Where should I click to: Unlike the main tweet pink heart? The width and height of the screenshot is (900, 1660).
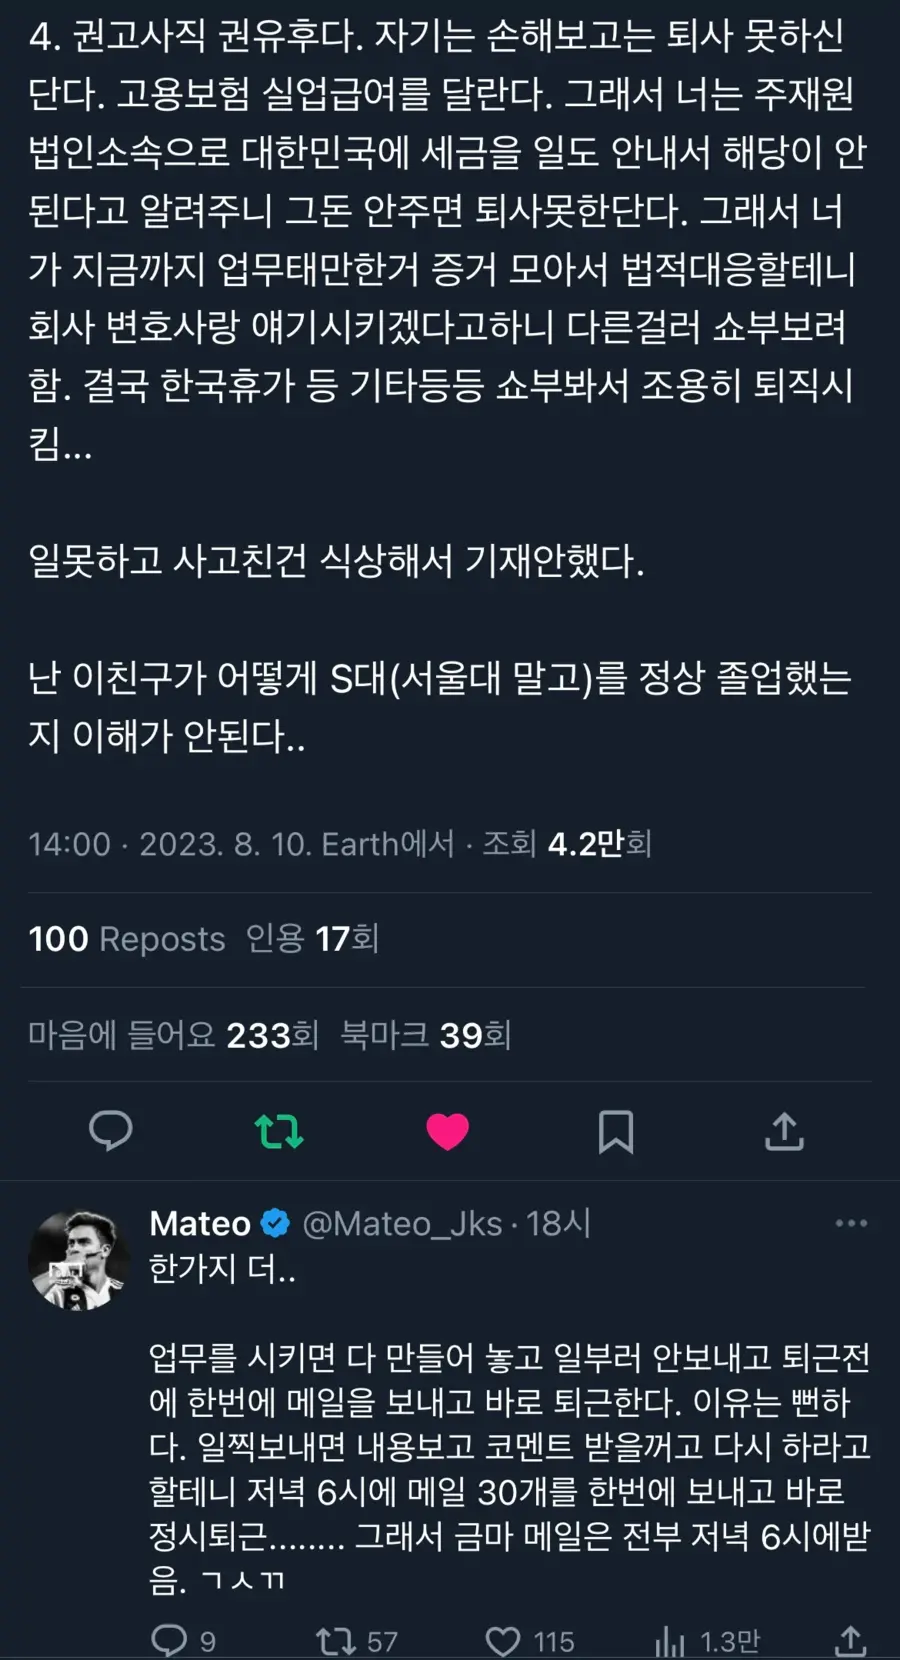(447, 1131)
